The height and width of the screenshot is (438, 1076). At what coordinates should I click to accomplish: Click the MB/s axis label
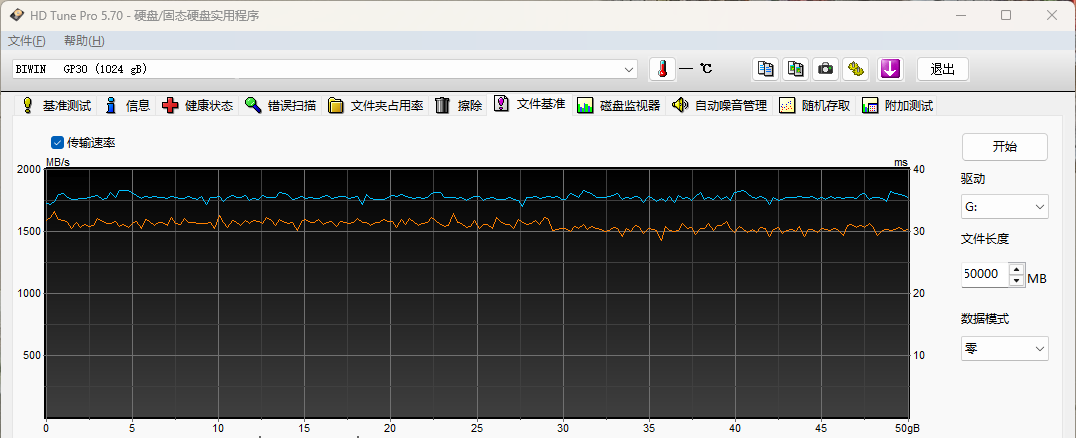(x=58, y=163)
